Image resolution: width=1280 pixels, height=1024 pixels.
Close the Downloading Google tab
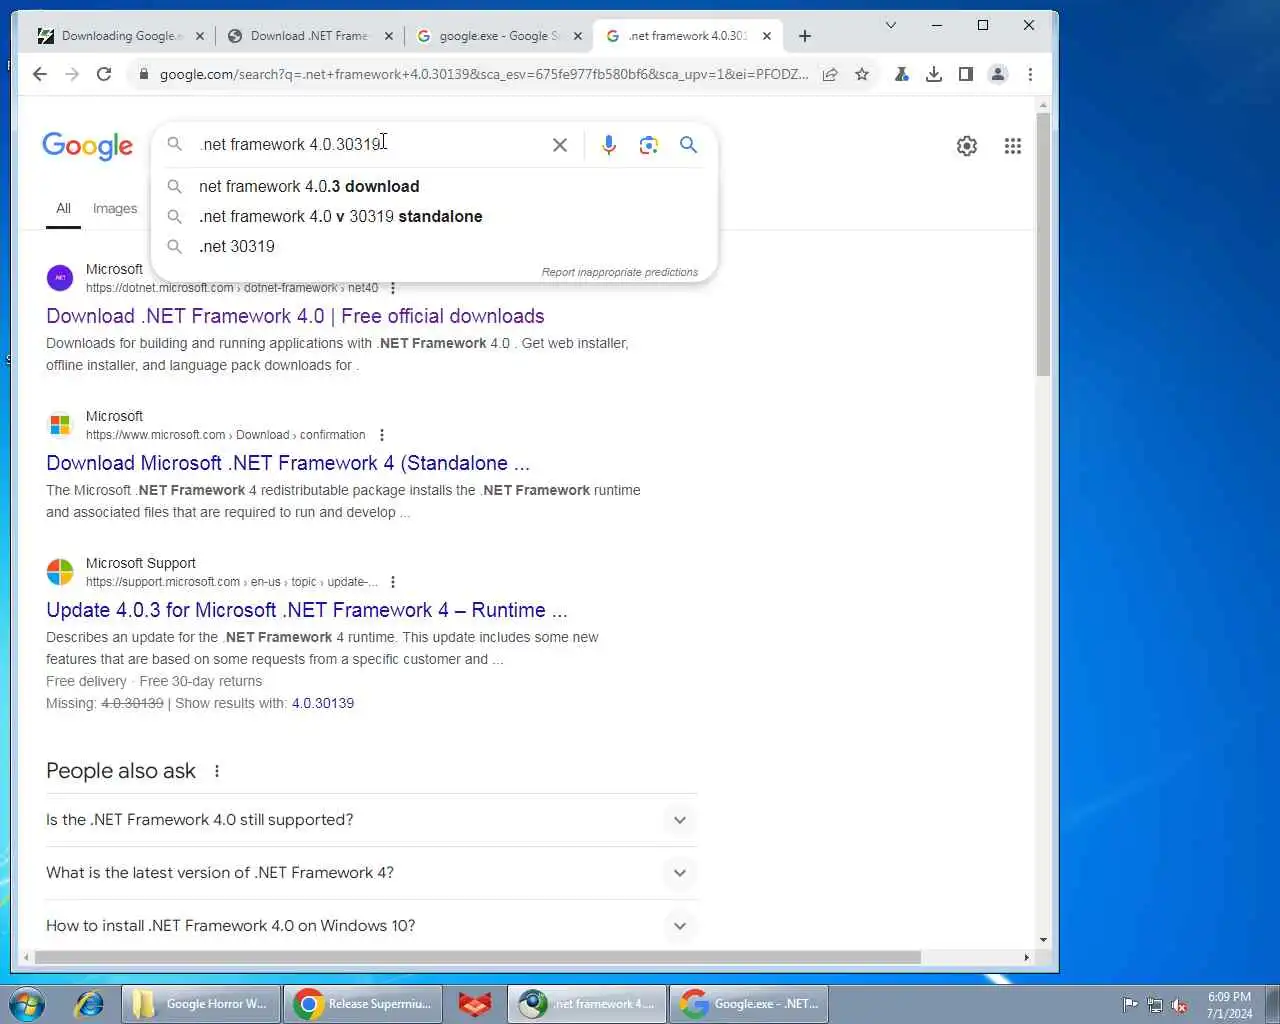click(200, 36)
